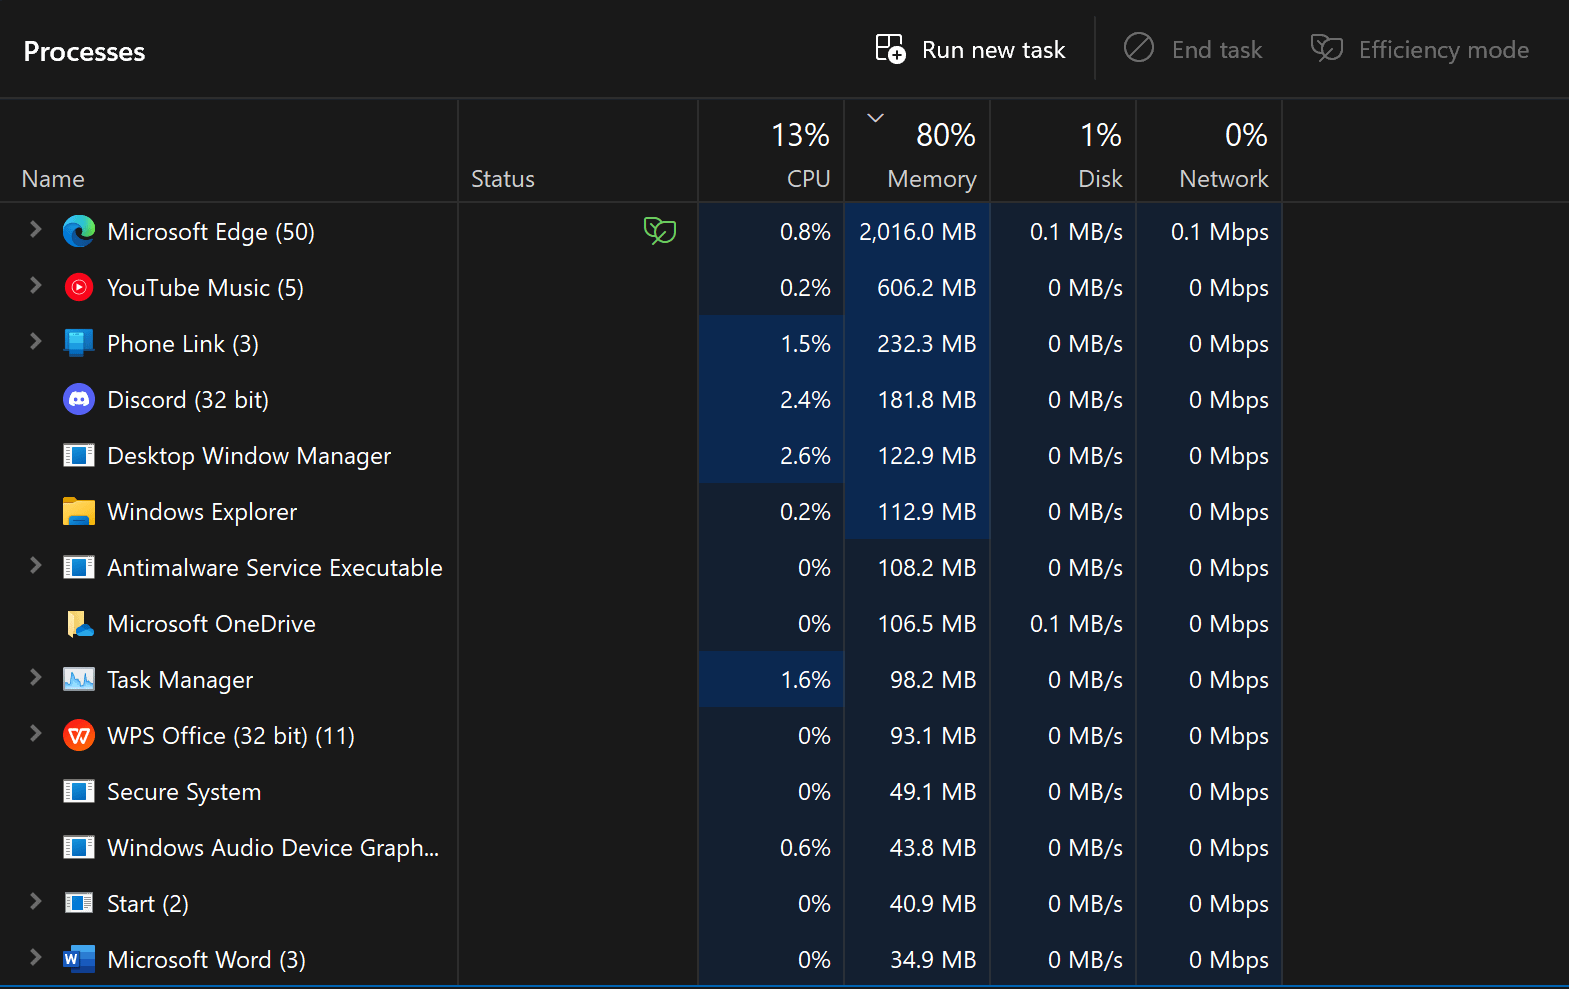Click the 606.2 MB memory value
Image resolution: width=1569 pixels, height=989 pixels.
pyautogui.click(x=926, y=288)
